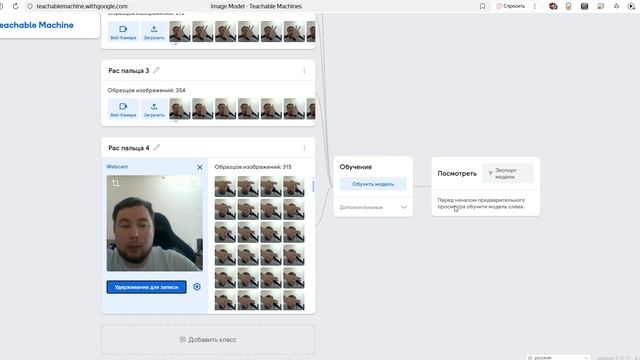Click the dark square extension icon

pyautogui.click(x=584, y=6)
